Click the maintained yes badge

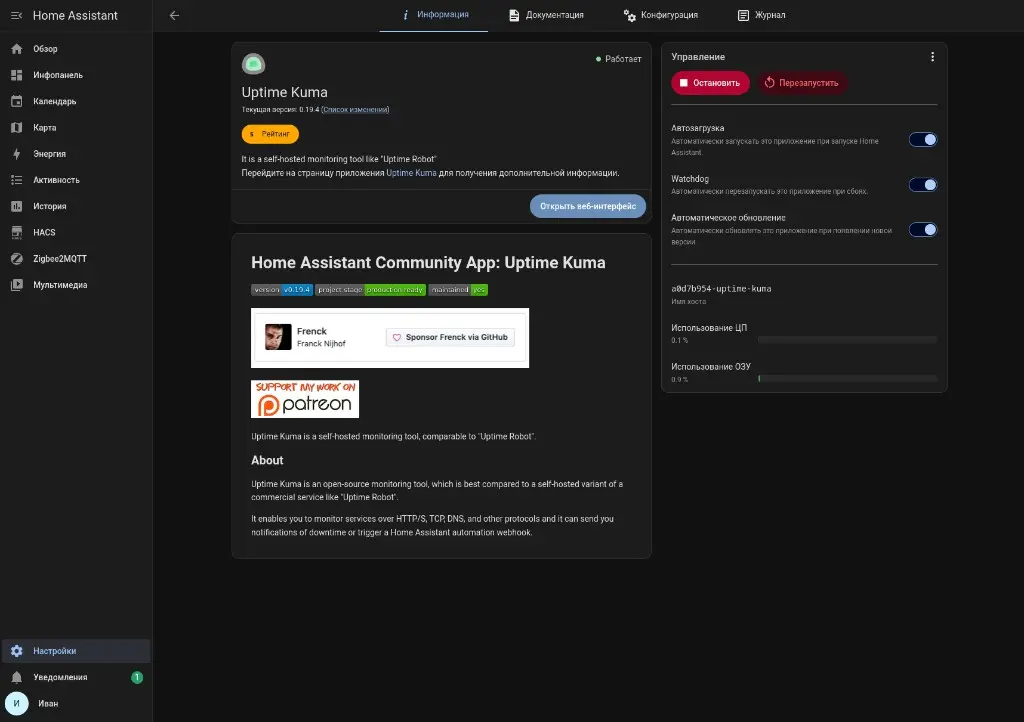click(x=458, y=290)
